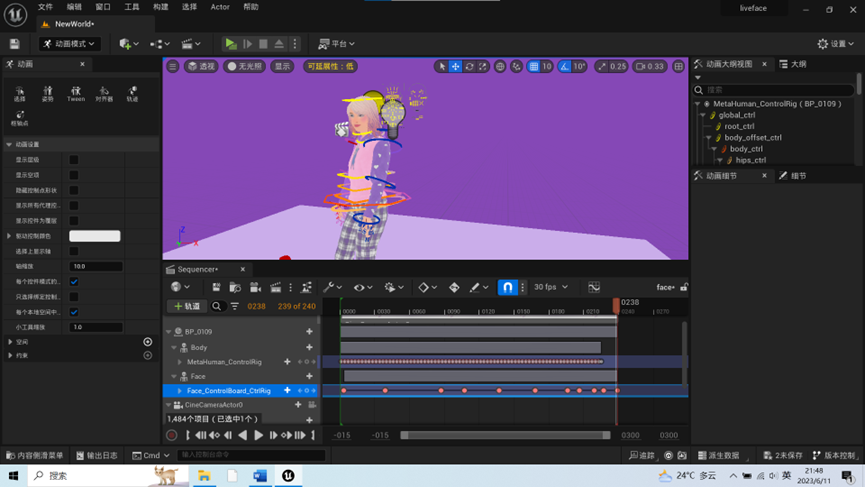Switch to the 细节 details tab
Viewport: 865px width, 487px height.
coord(793,176)
